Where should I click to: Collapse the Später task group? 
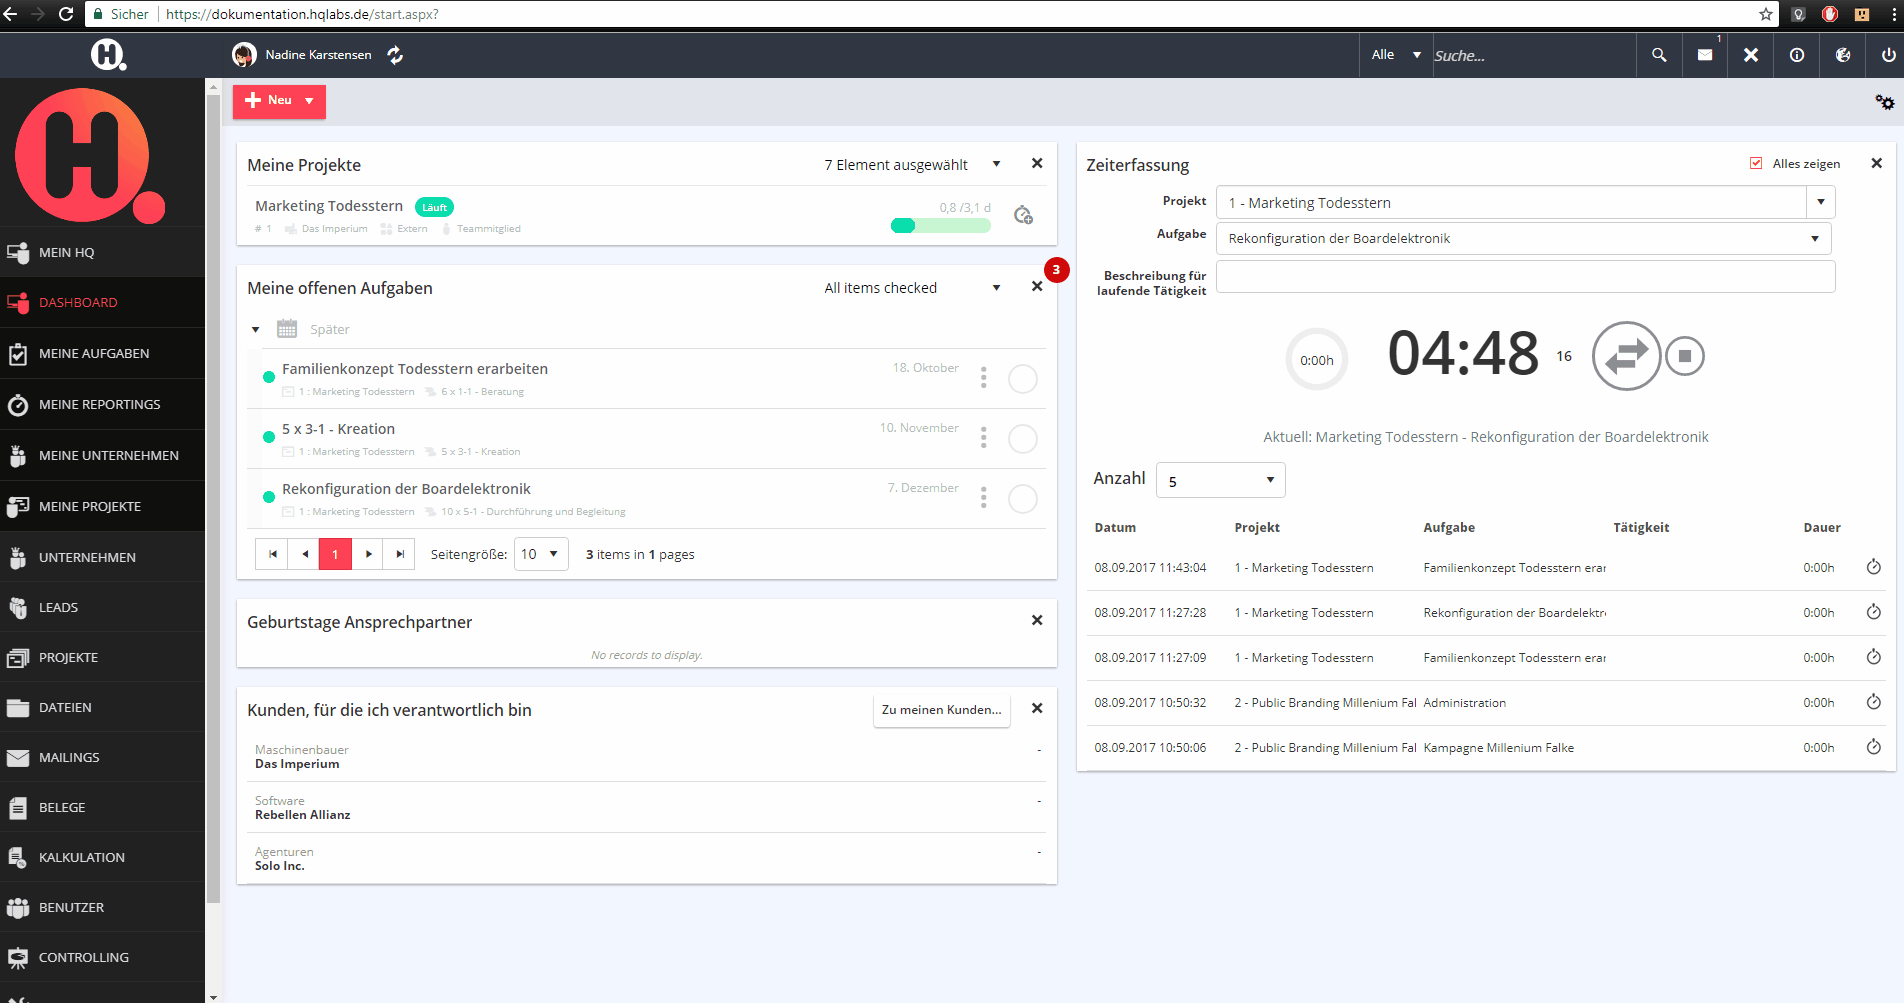pyautogui.click(x=256, y=329)
